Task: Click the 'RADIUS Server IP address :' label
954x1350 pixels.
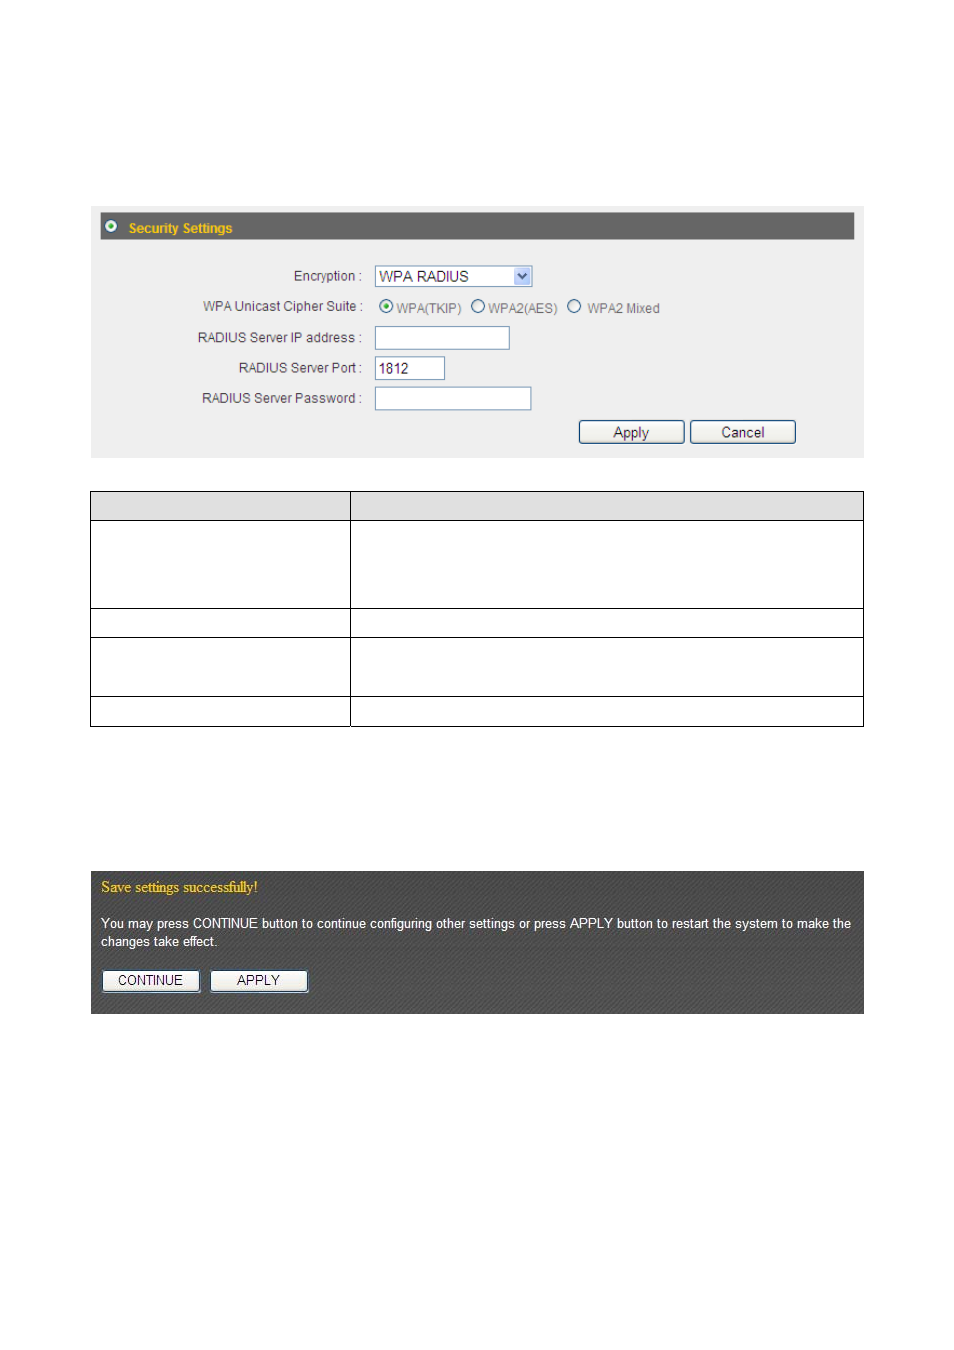Action: tap(280, 338)
